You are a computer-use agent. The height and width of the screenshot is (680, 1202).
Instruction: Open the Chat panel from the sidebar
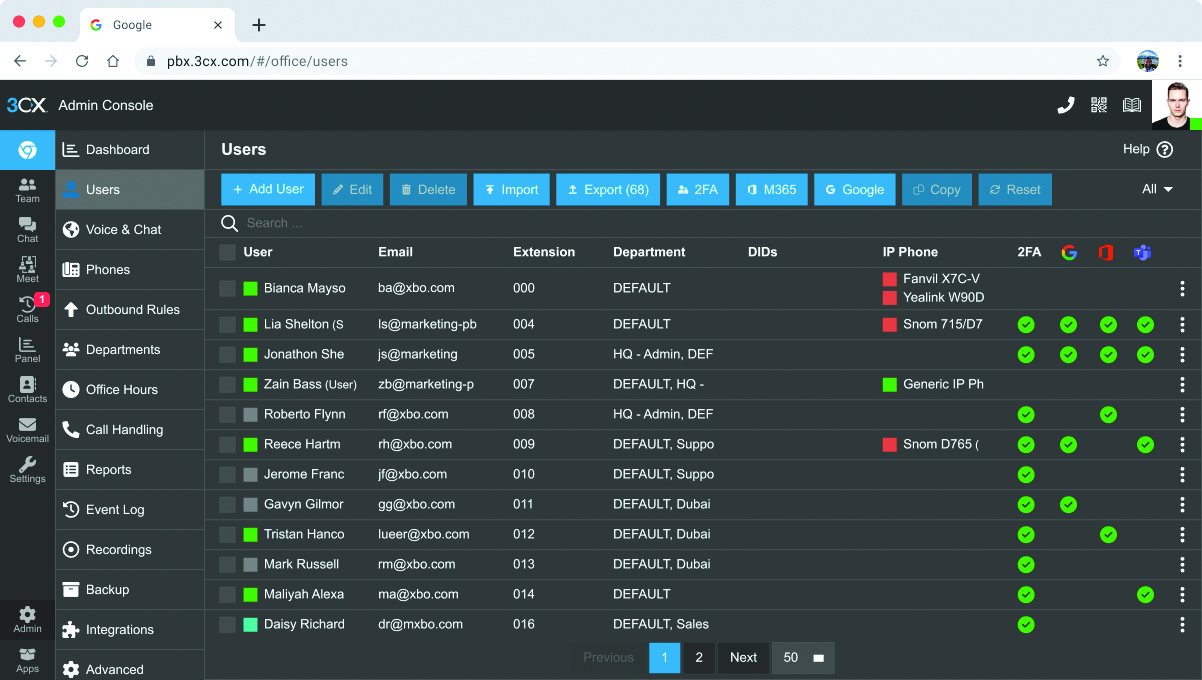27,225
